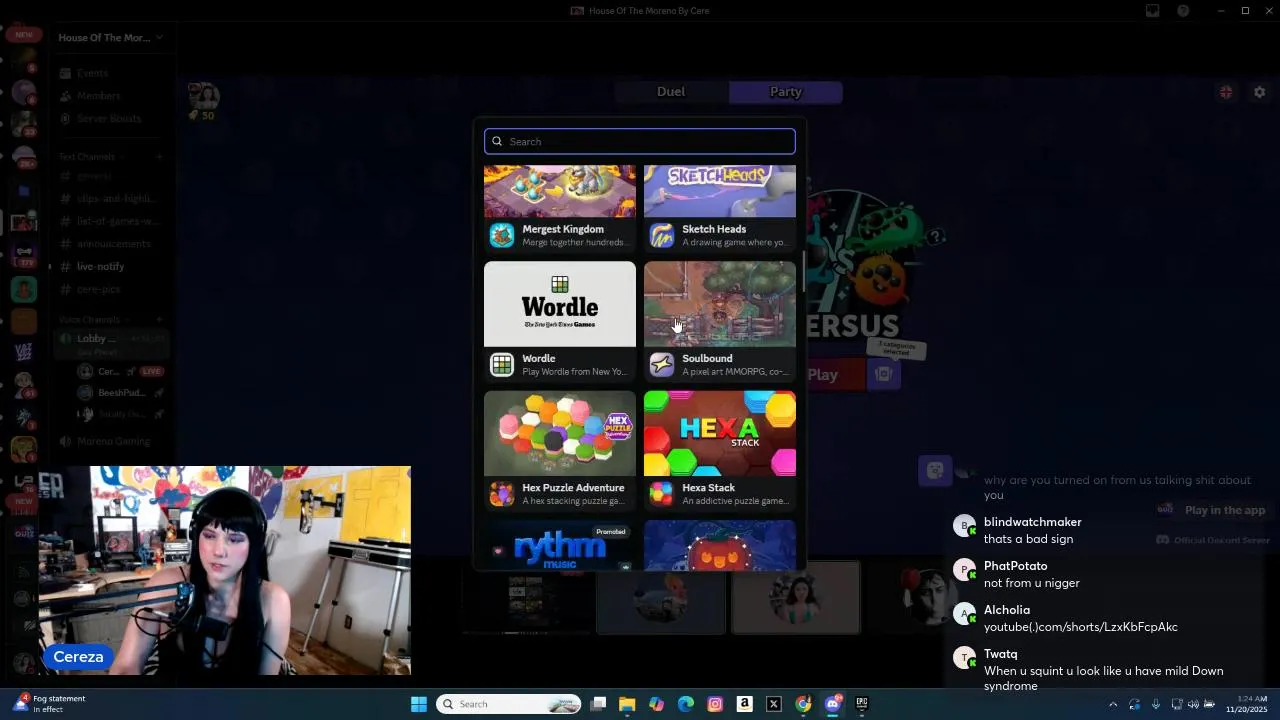Click Twatq's avatar in chat
Screen dimensions: 1280x720
pos(964,658)
